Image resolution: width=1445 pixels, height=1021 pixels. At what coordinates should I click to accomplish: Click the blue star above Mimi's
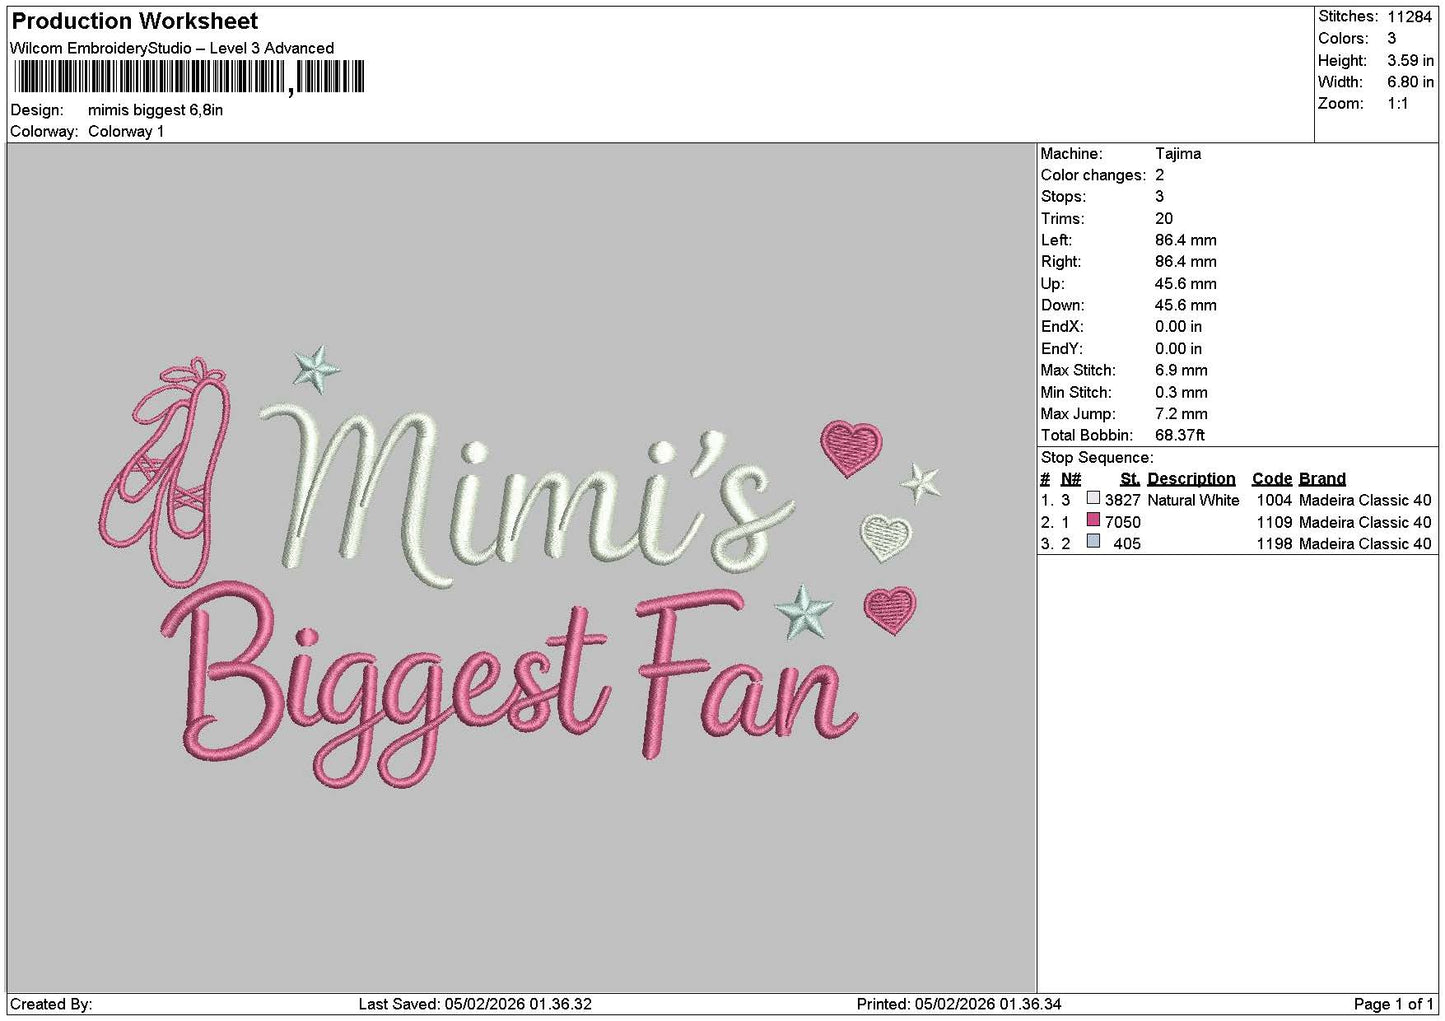(316, 368)
